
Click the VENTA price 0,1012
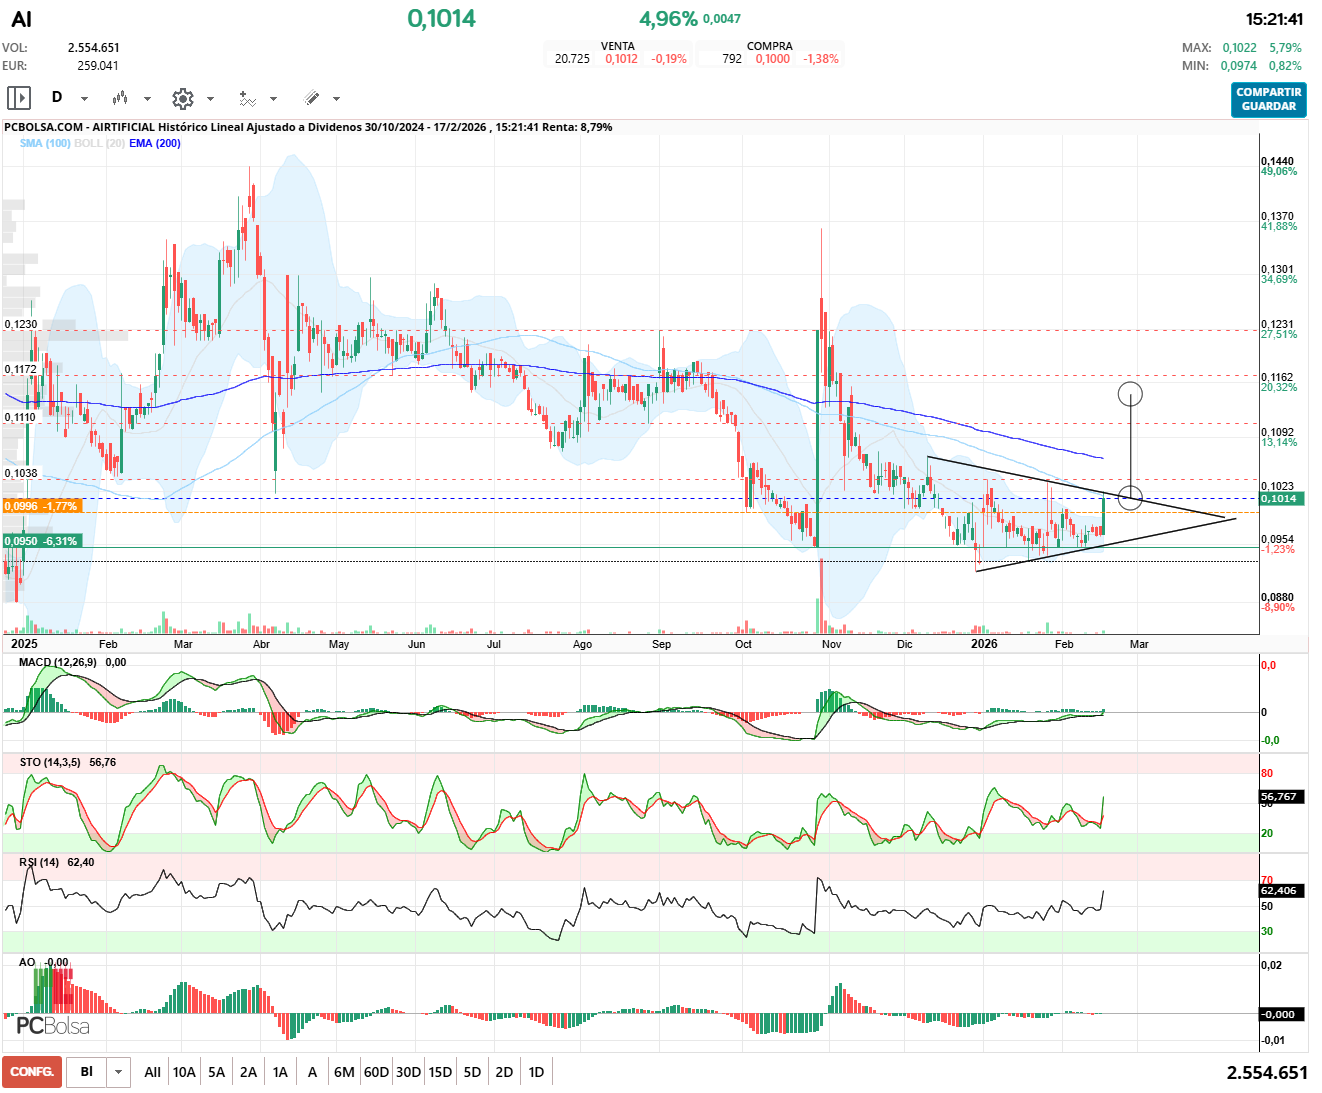point(621,59)
